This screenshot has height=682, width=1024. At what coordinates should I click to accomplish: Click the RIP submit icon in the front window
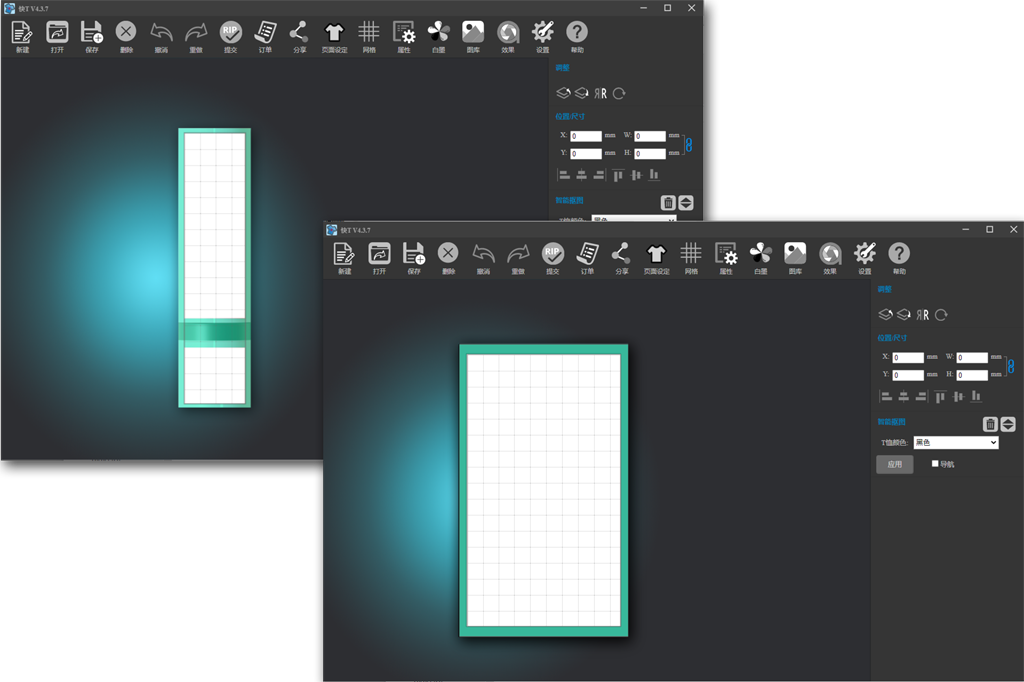tap(553, 254)
